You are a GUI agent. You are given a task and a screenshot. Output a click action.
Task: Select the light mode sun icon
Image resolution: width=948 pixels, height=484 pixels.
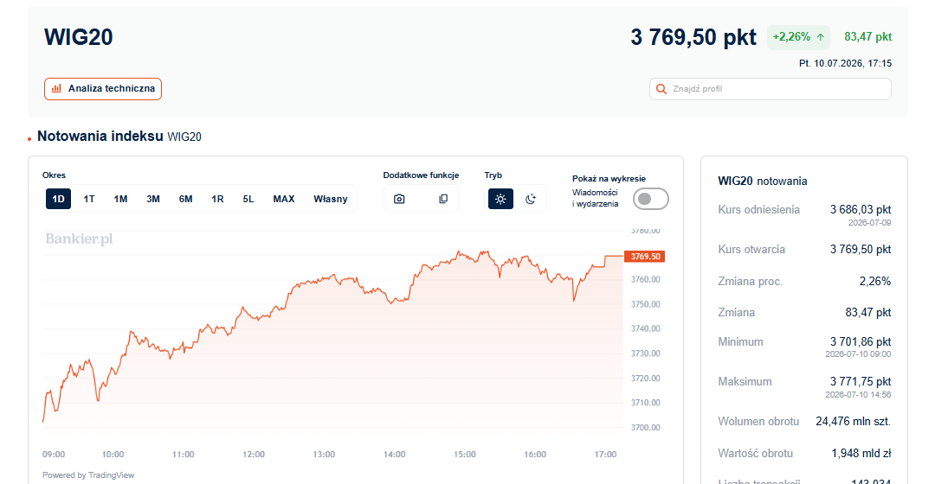coord(501,199)
